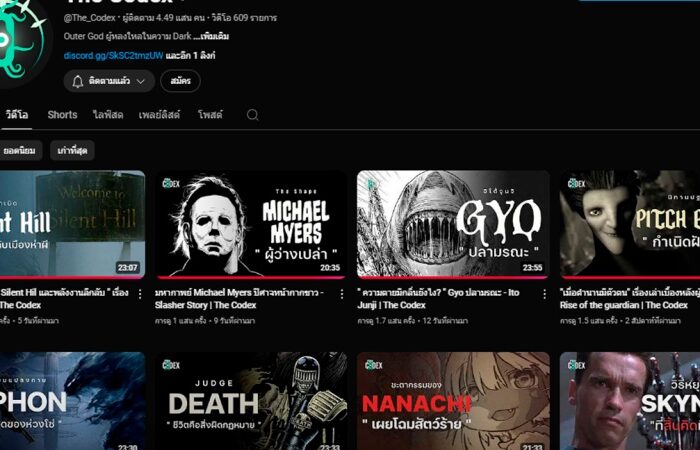The height and width of the screenshot is (450, 700).
Task: Switch to the เพลย์ลิสต์ tab
Action: tap(159, 115)
